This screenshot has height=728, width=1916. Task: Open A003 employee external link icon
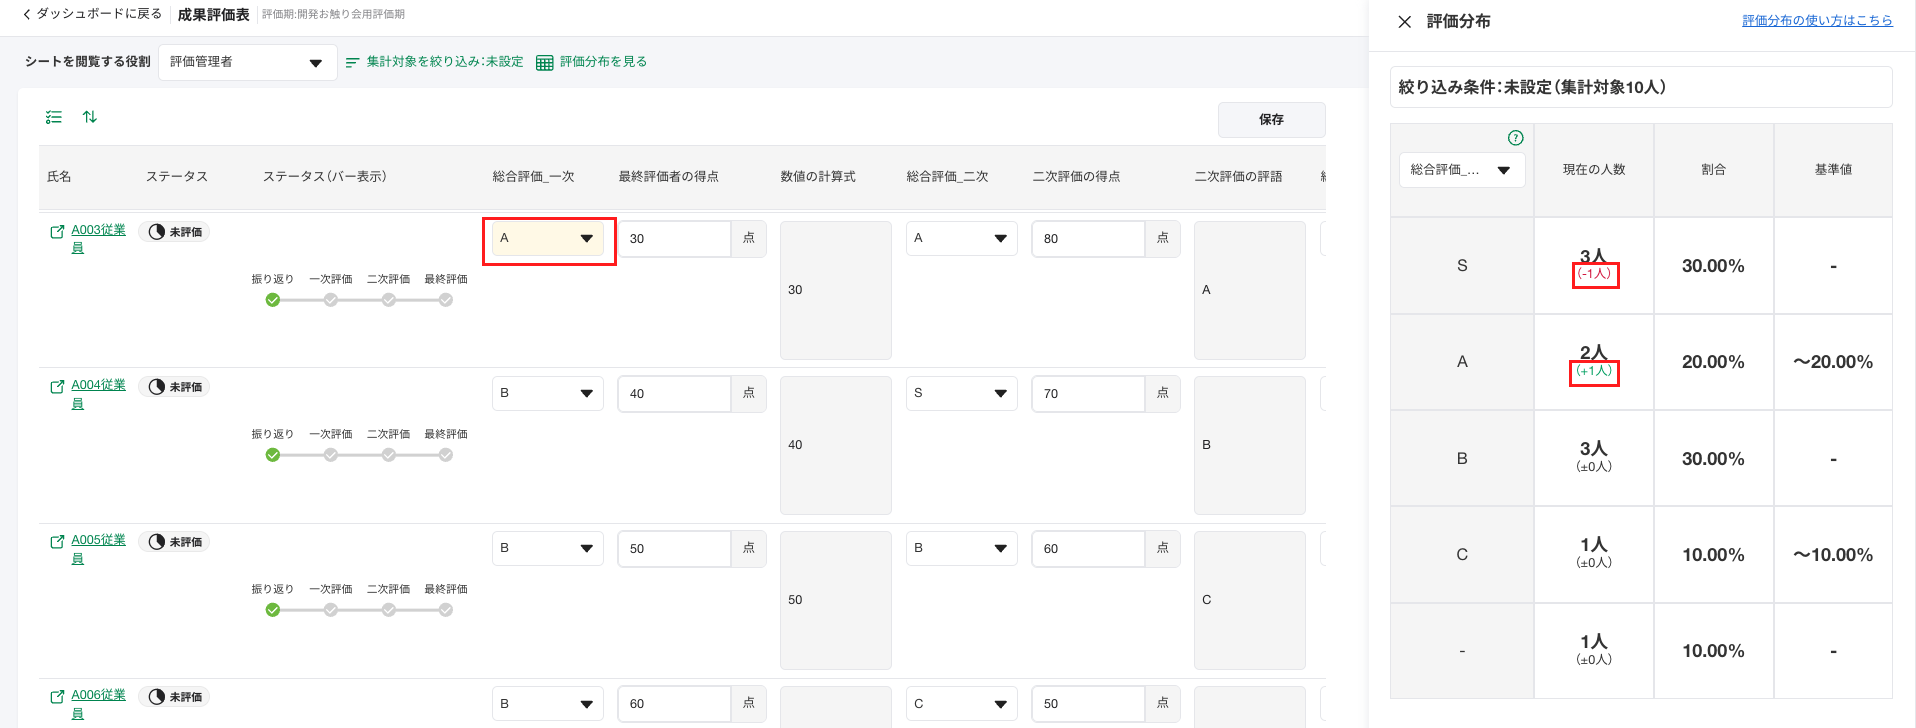coord(57,232)
